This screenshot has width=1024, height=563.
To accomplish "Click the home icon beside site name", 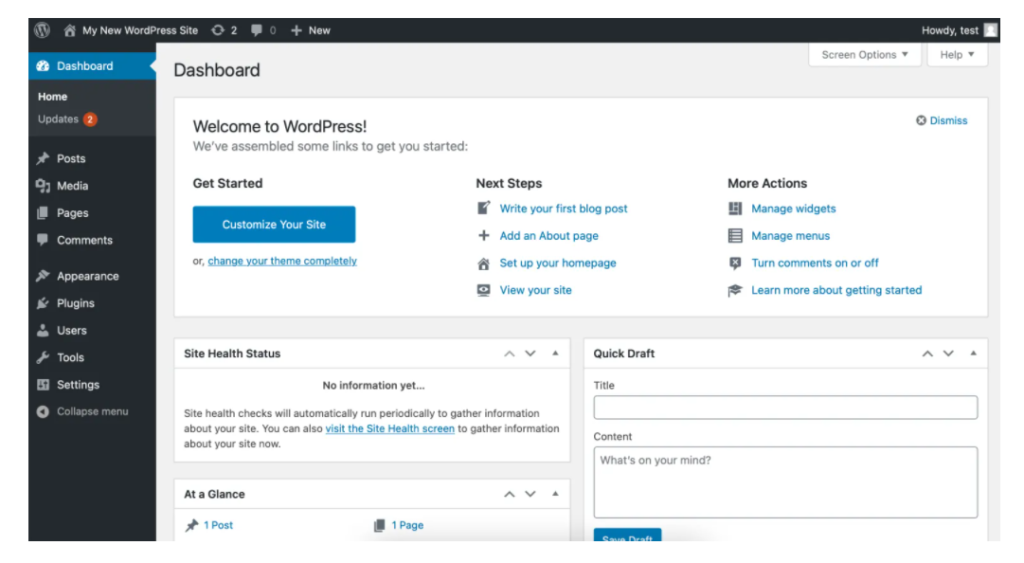I will (70, 30).
